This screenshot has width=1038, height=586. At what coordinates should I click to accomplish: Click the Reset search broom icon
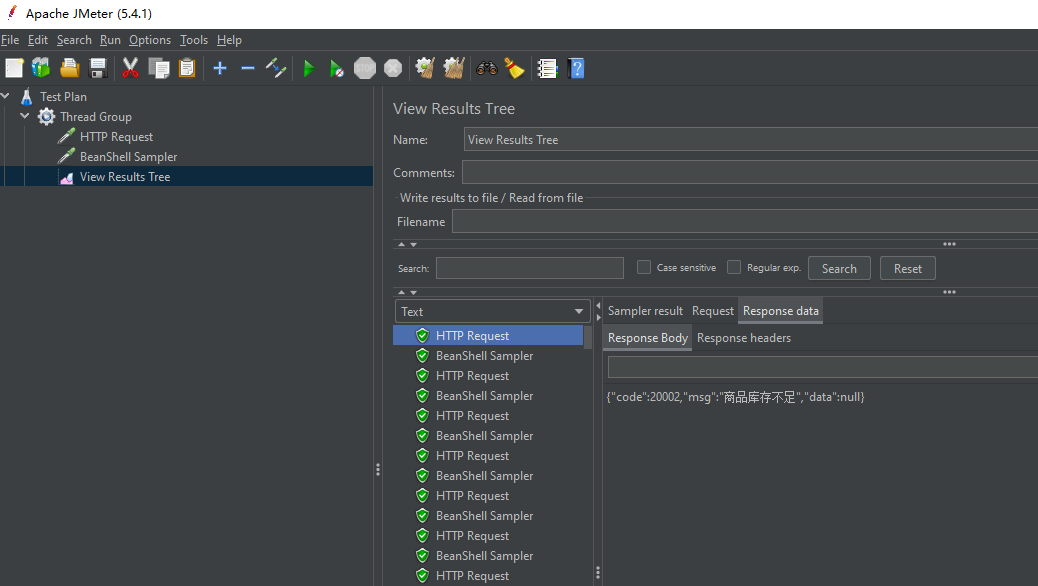coord(514,68)
